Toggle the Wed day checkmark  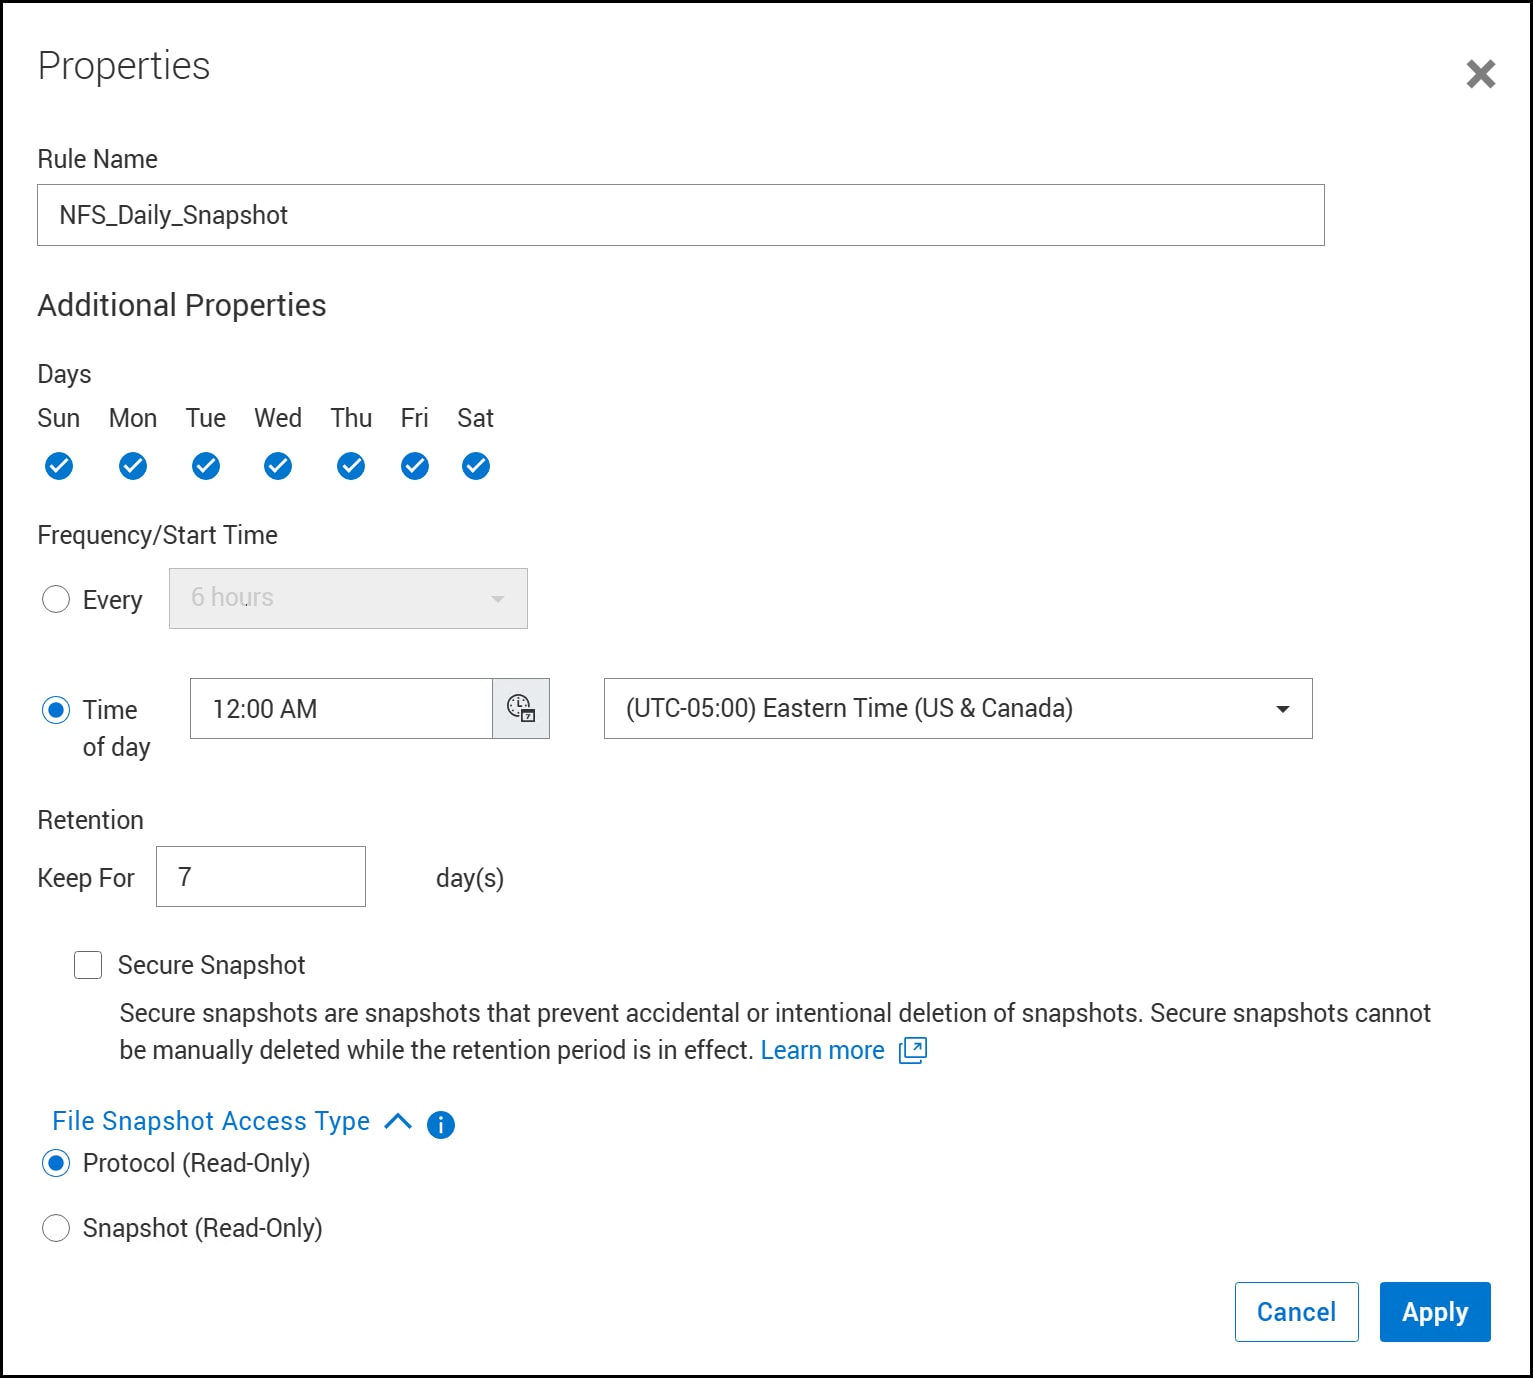click(278, 466)
